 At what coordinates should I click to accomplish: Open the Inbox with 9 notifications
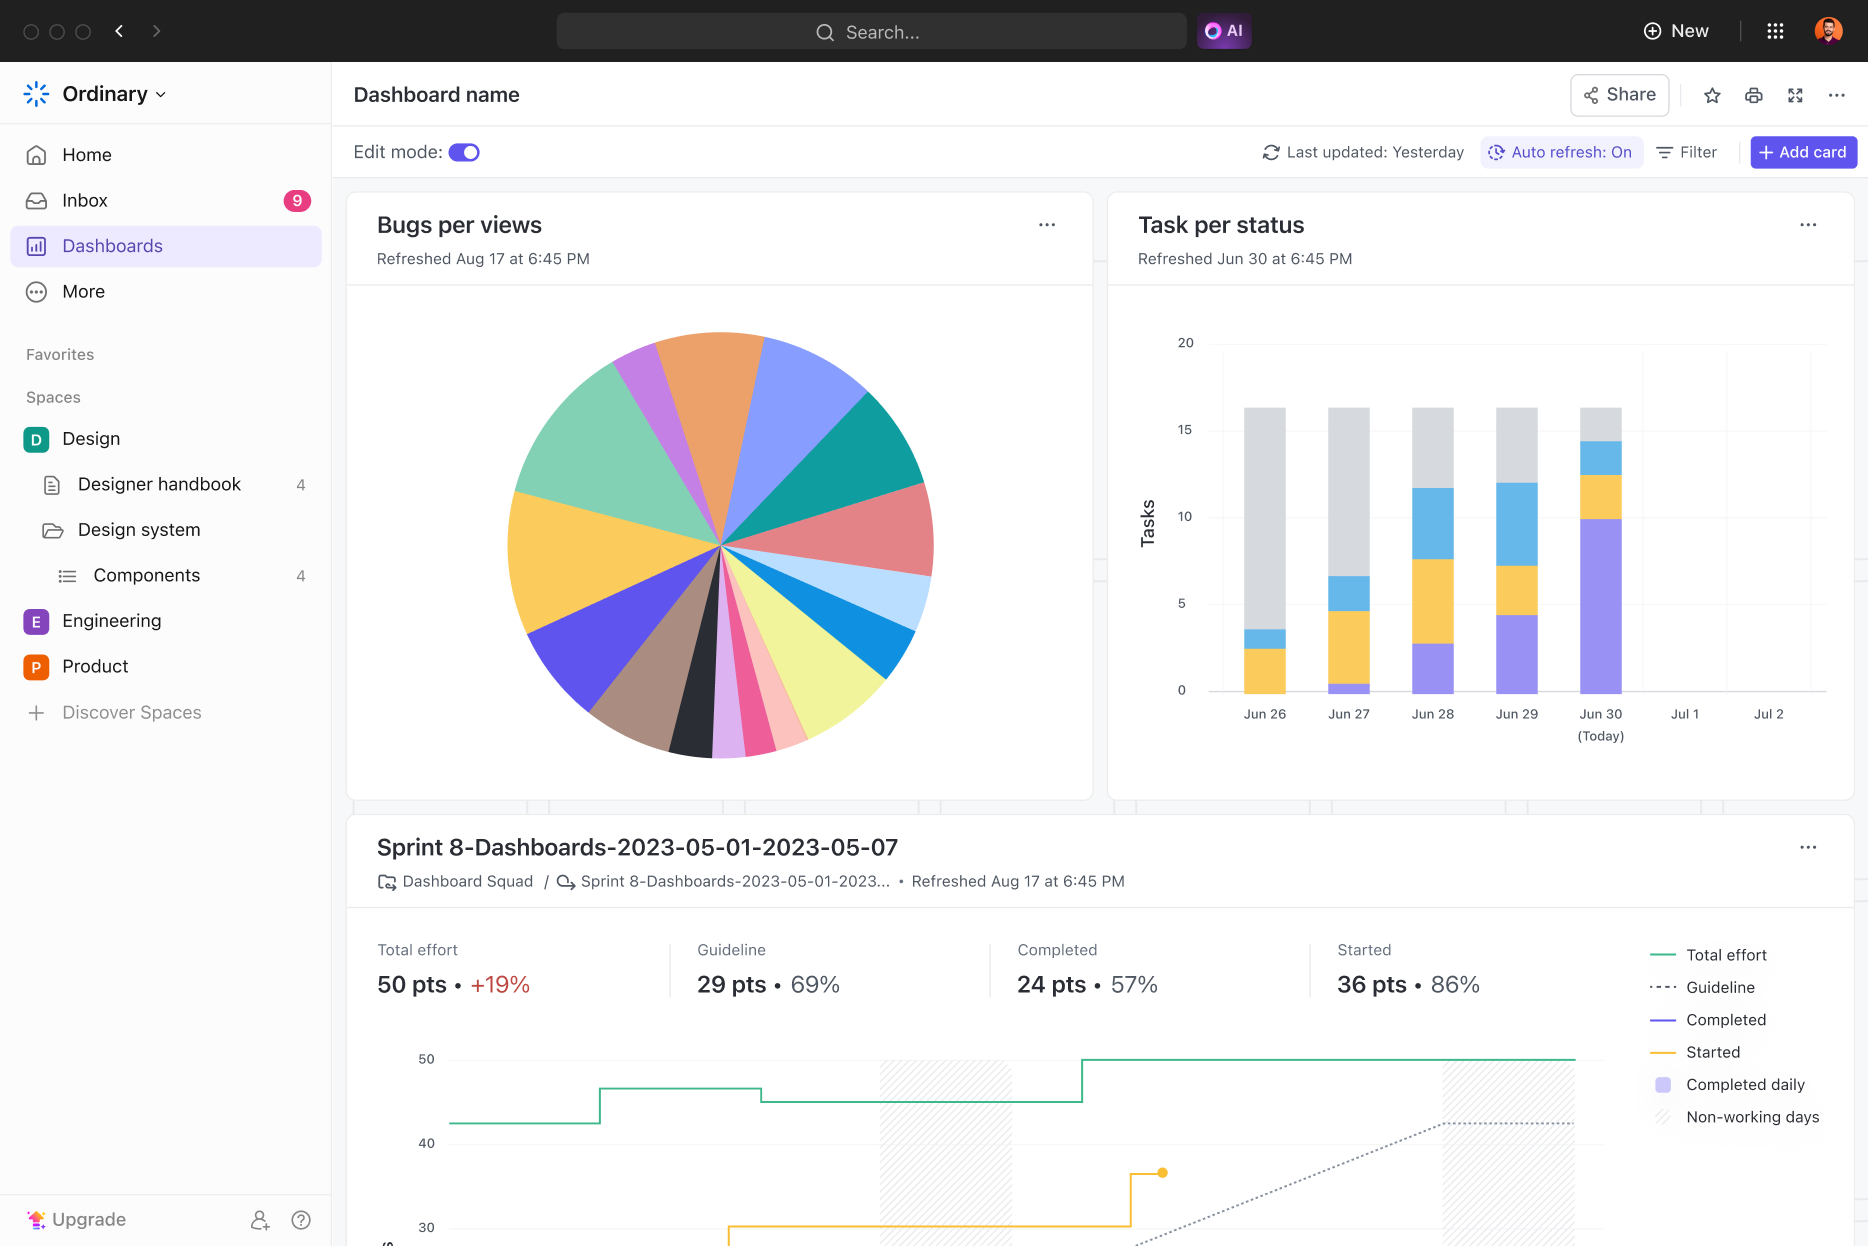point(85,200)
